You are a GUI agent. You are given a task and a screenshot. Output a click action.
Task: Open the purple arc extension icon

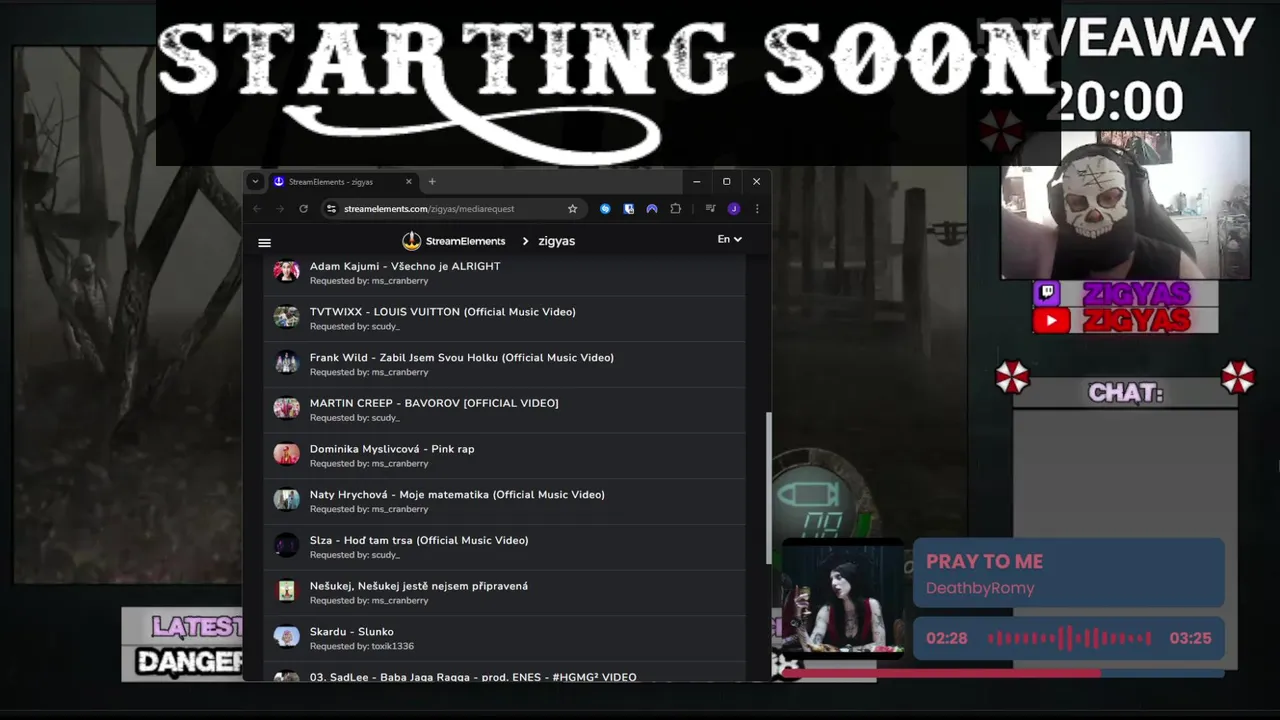coord(652,209)
